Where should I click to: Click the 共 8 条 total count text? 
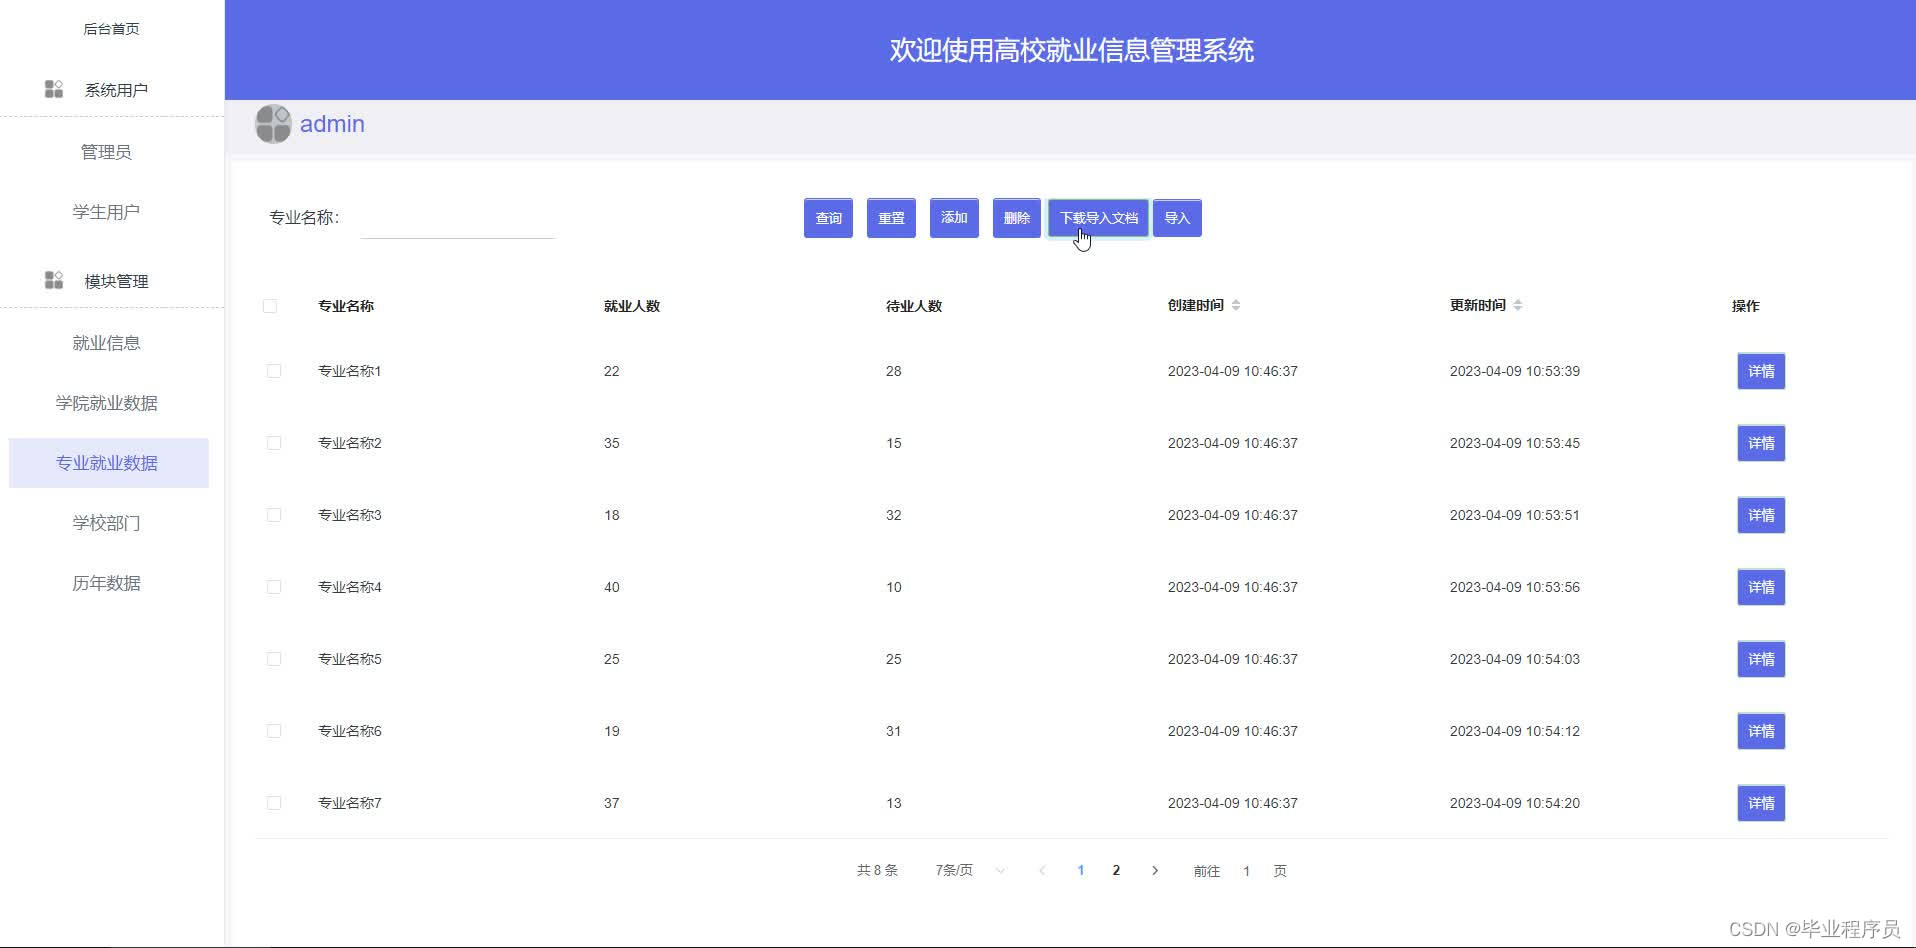point(877,871)
